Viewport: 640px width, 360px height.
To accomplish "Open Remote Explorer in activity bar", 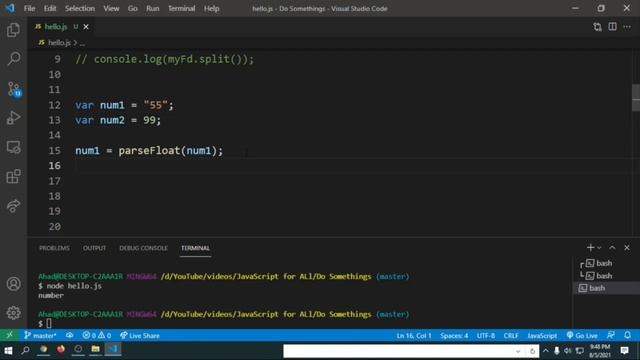I will coord(13,147).
